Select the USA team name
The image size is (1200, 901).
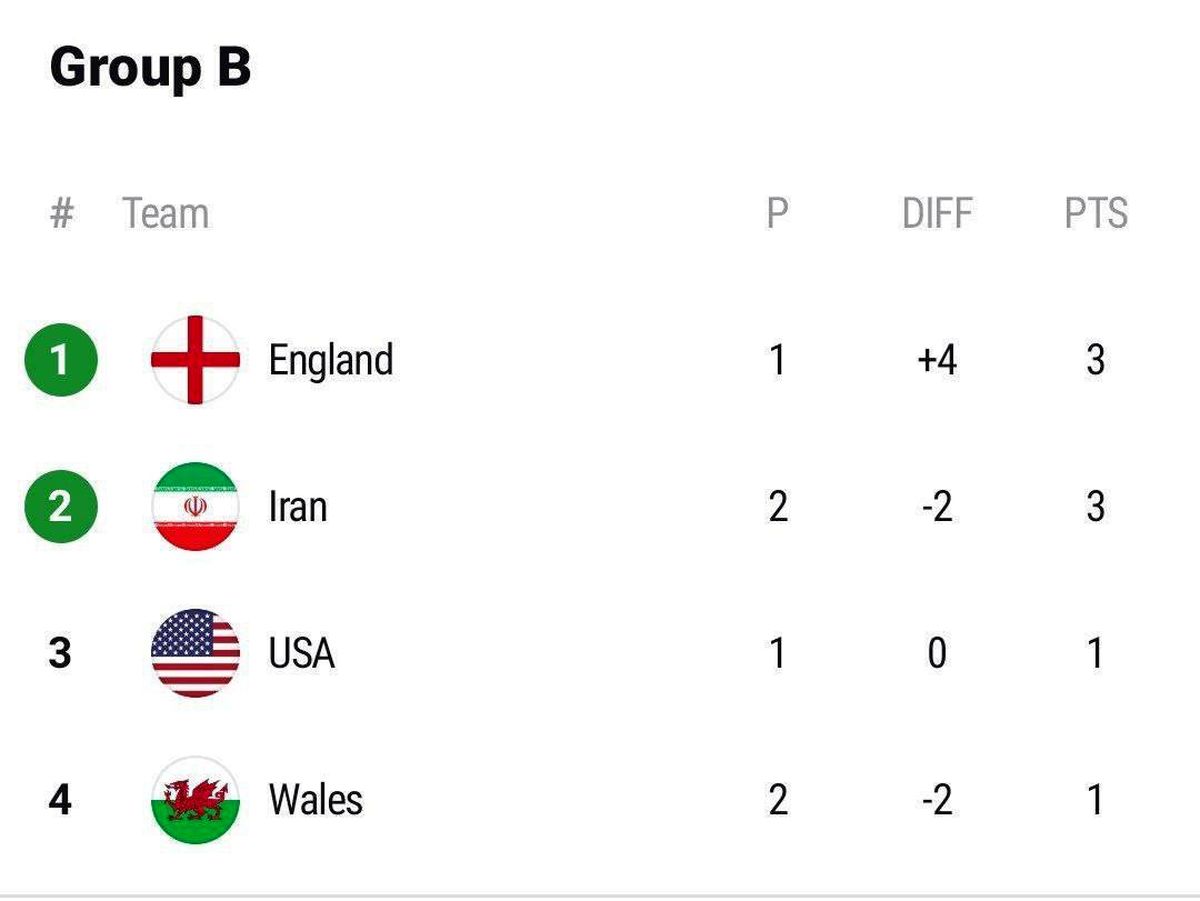(x=302, y=653)
